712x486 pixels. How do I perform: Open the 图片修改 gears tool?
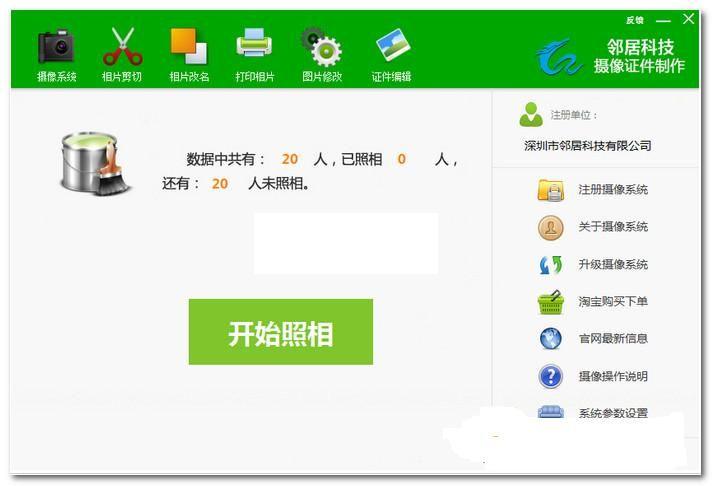click(322, 53)
